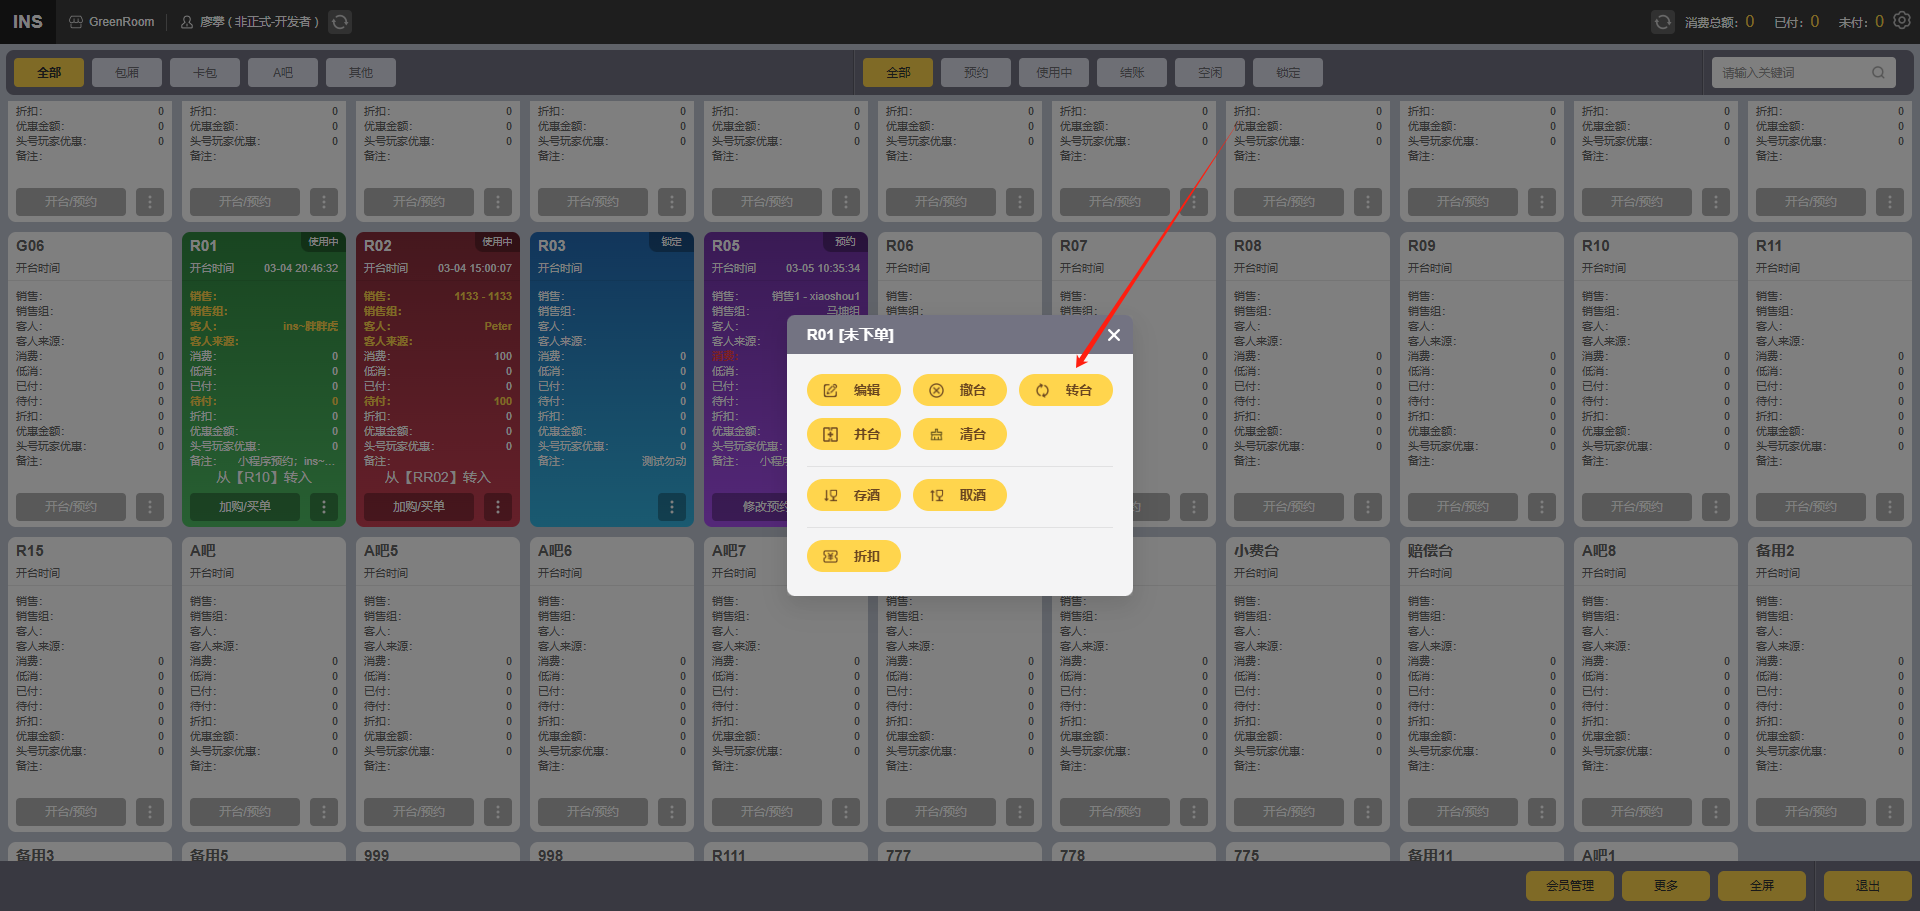Click search magnifier icon in keyword box
Screen dimensions: 1920x911
1878,72
